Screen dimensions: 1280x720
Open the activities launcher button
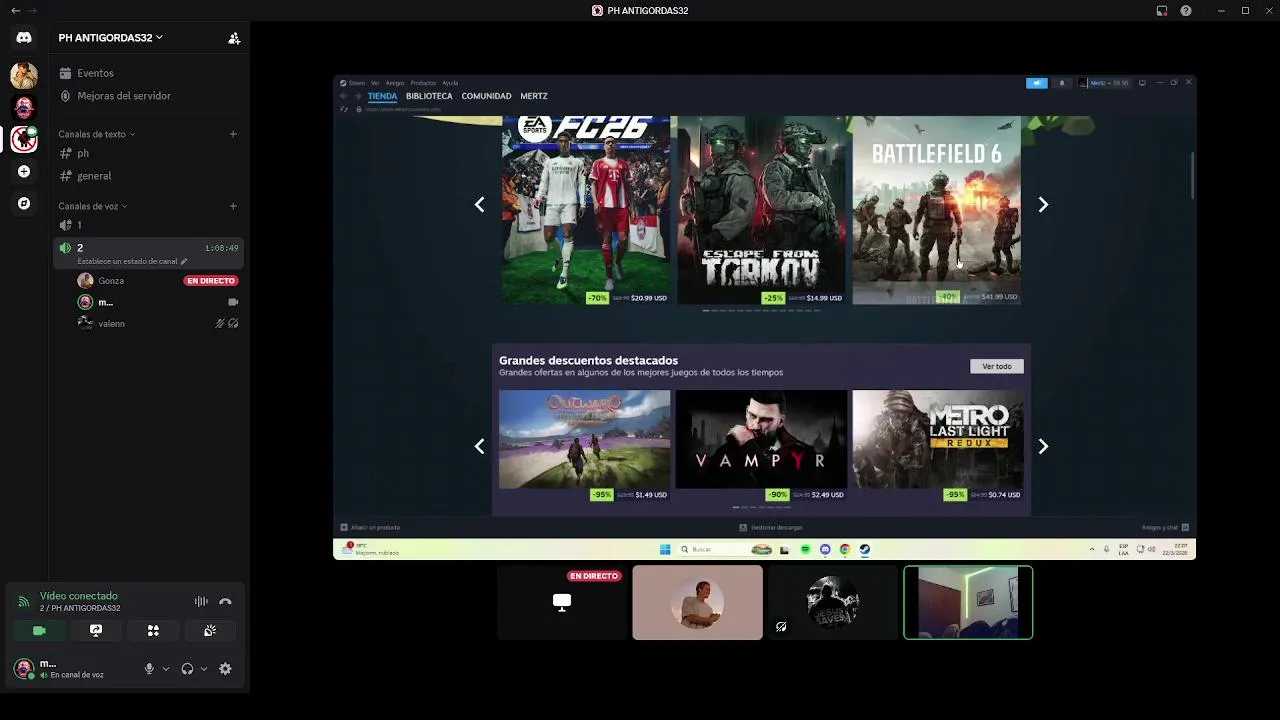pos(153,631)
